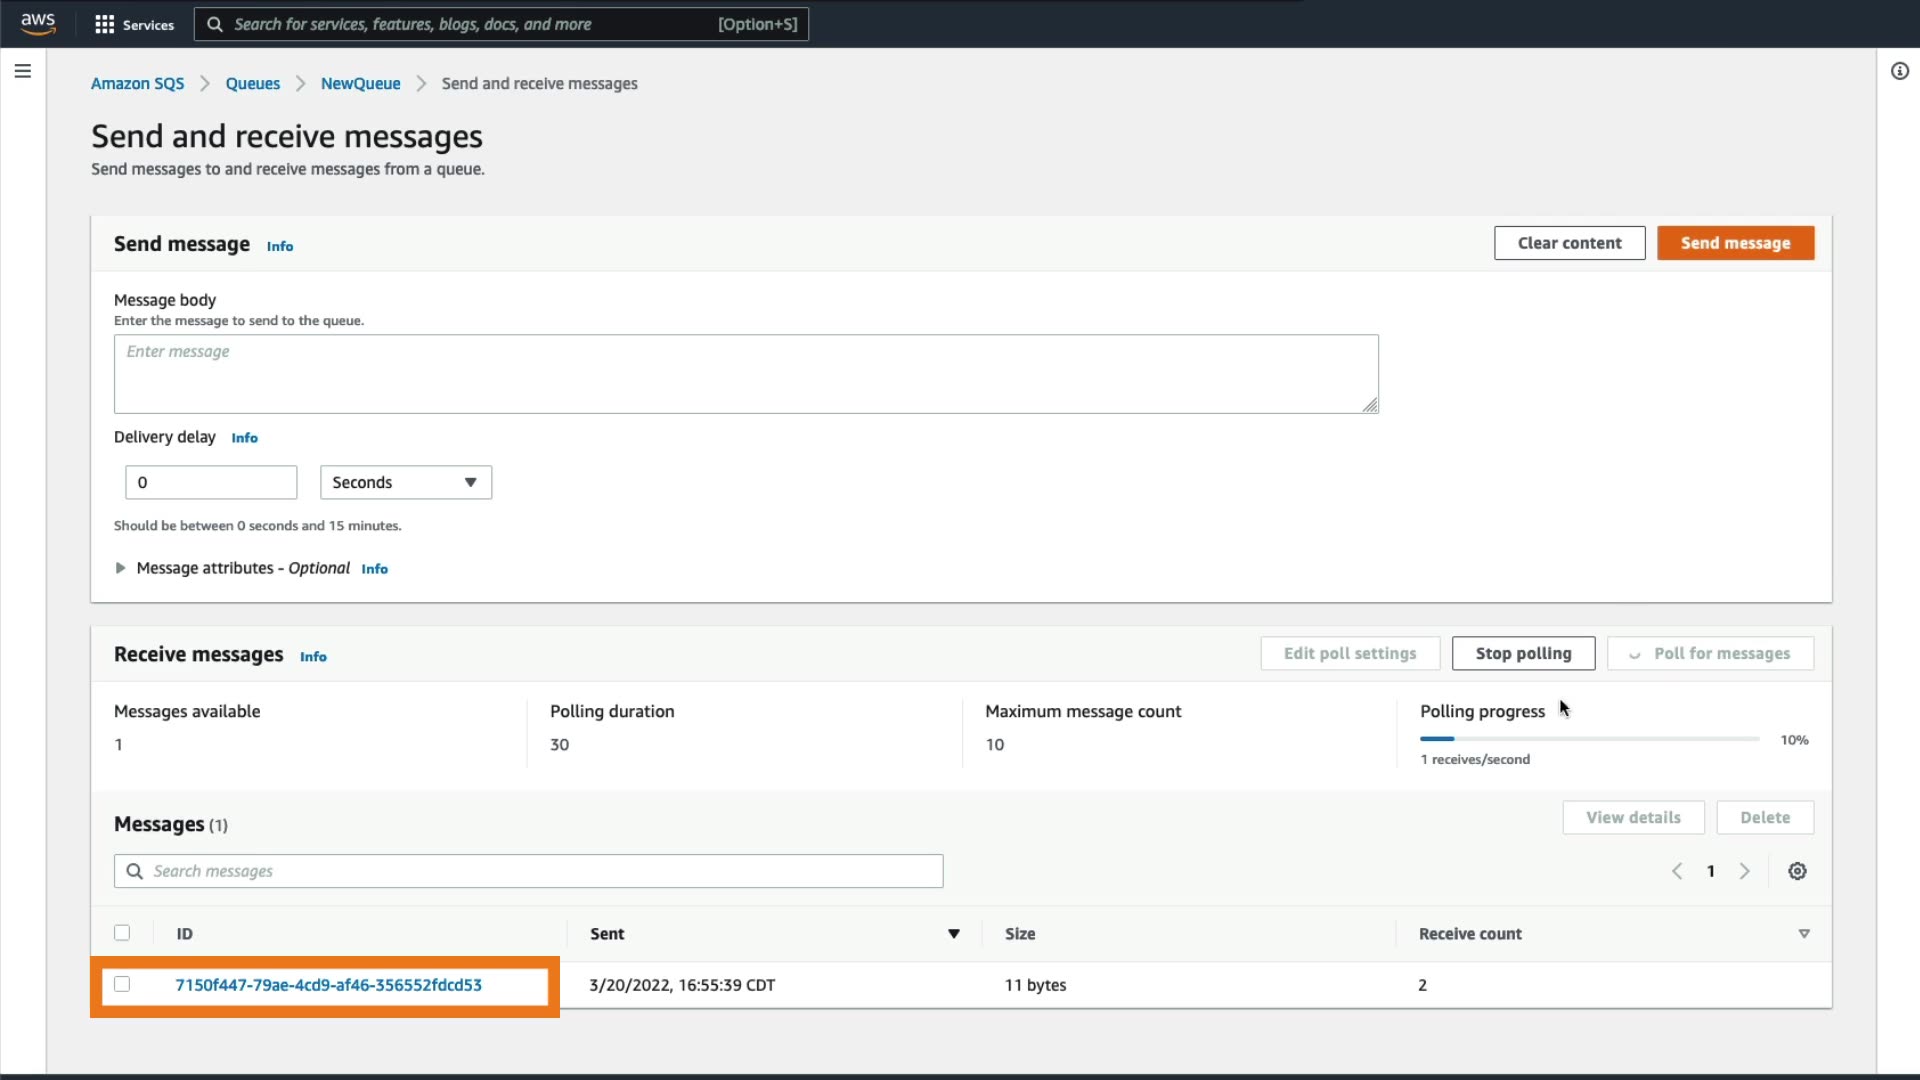
Task: Go to previous messages page arrow
Action: 1677,871
